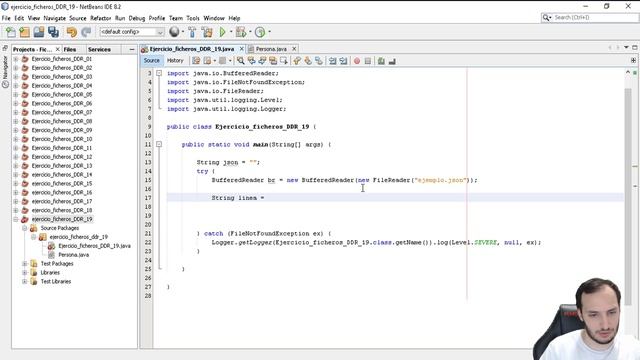Select Ejercicio_ficheros_DDR_19.java in project tree
Screen dimensions: 640x360
[x=94, y=246]
